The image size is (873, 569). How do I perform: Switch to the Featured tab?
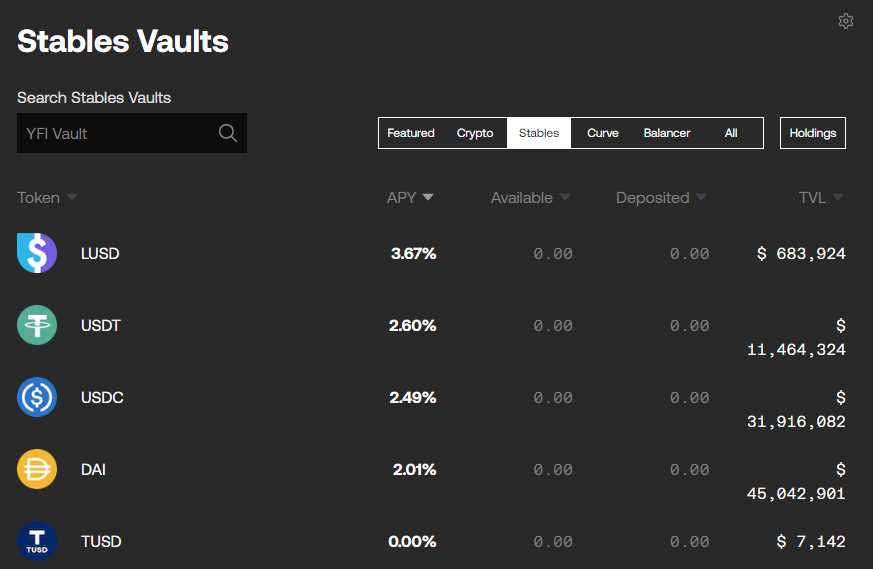(x=411, y=133)
